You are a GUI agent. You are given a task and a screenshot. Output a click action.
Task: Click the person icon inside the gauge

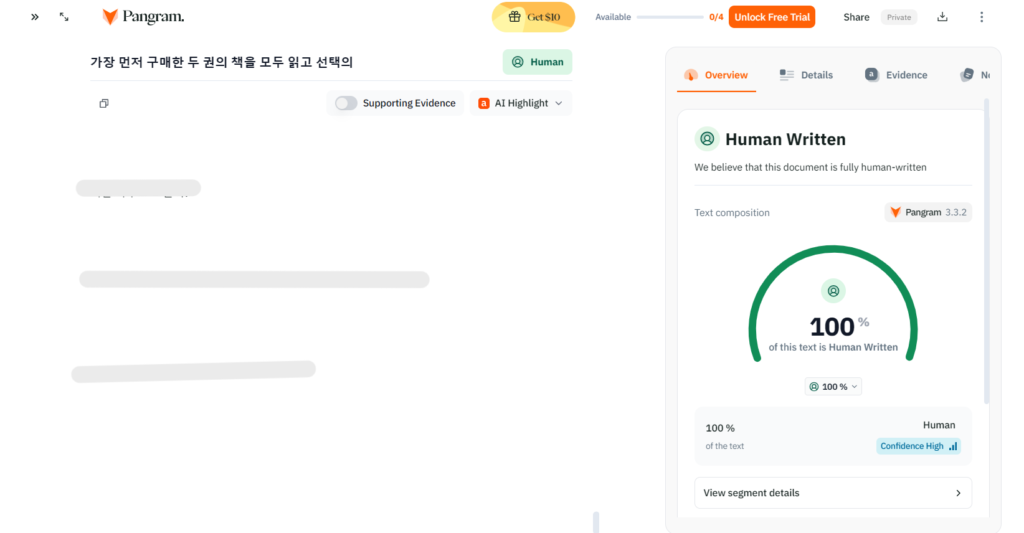833,291
